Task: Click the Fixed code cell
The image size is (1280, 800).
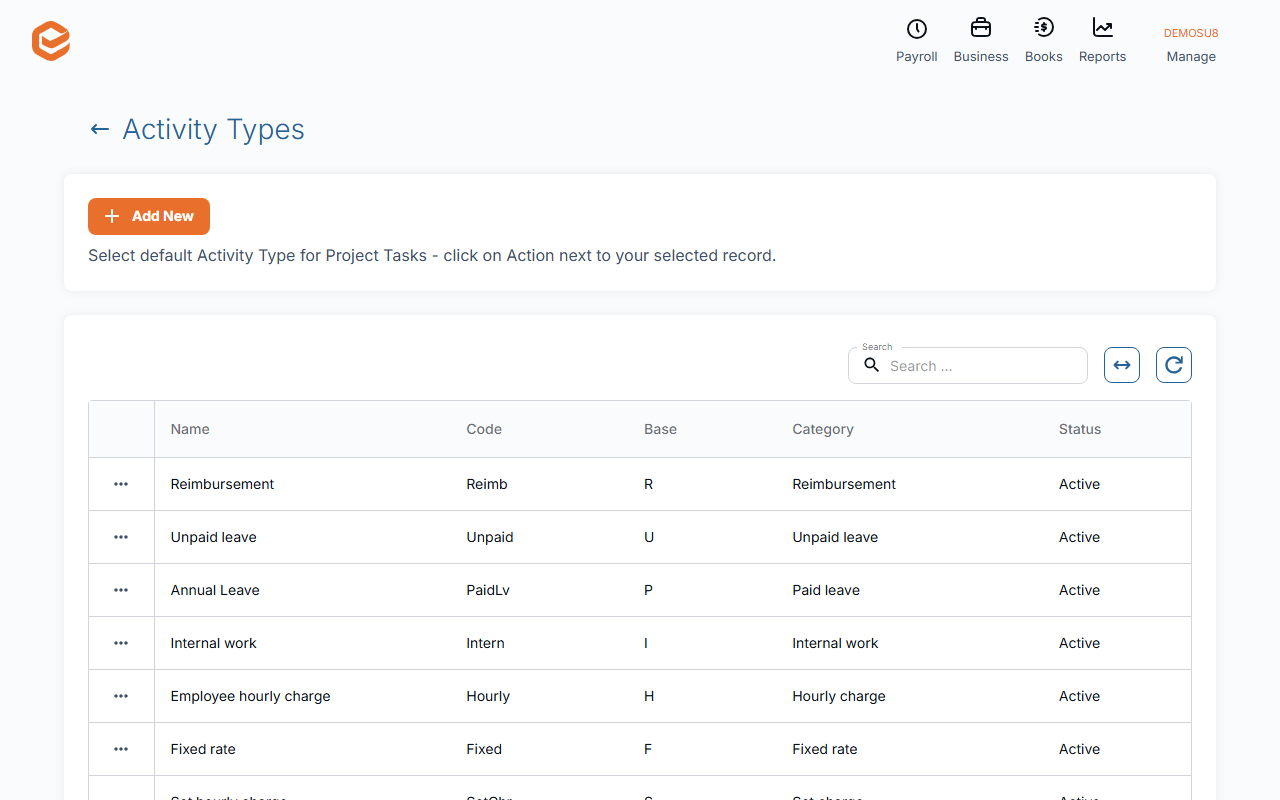Action: (484, 749)
